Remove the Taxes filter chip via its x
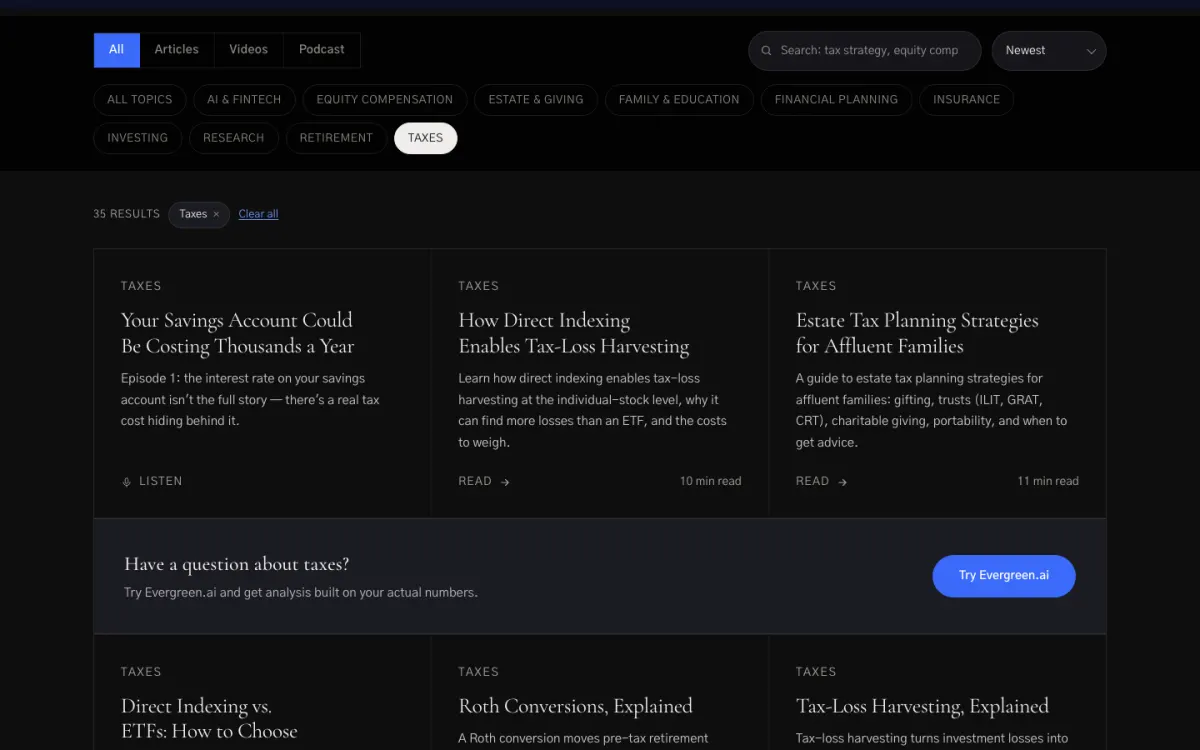Viewport: 1200px width, 750px height. 216,214
